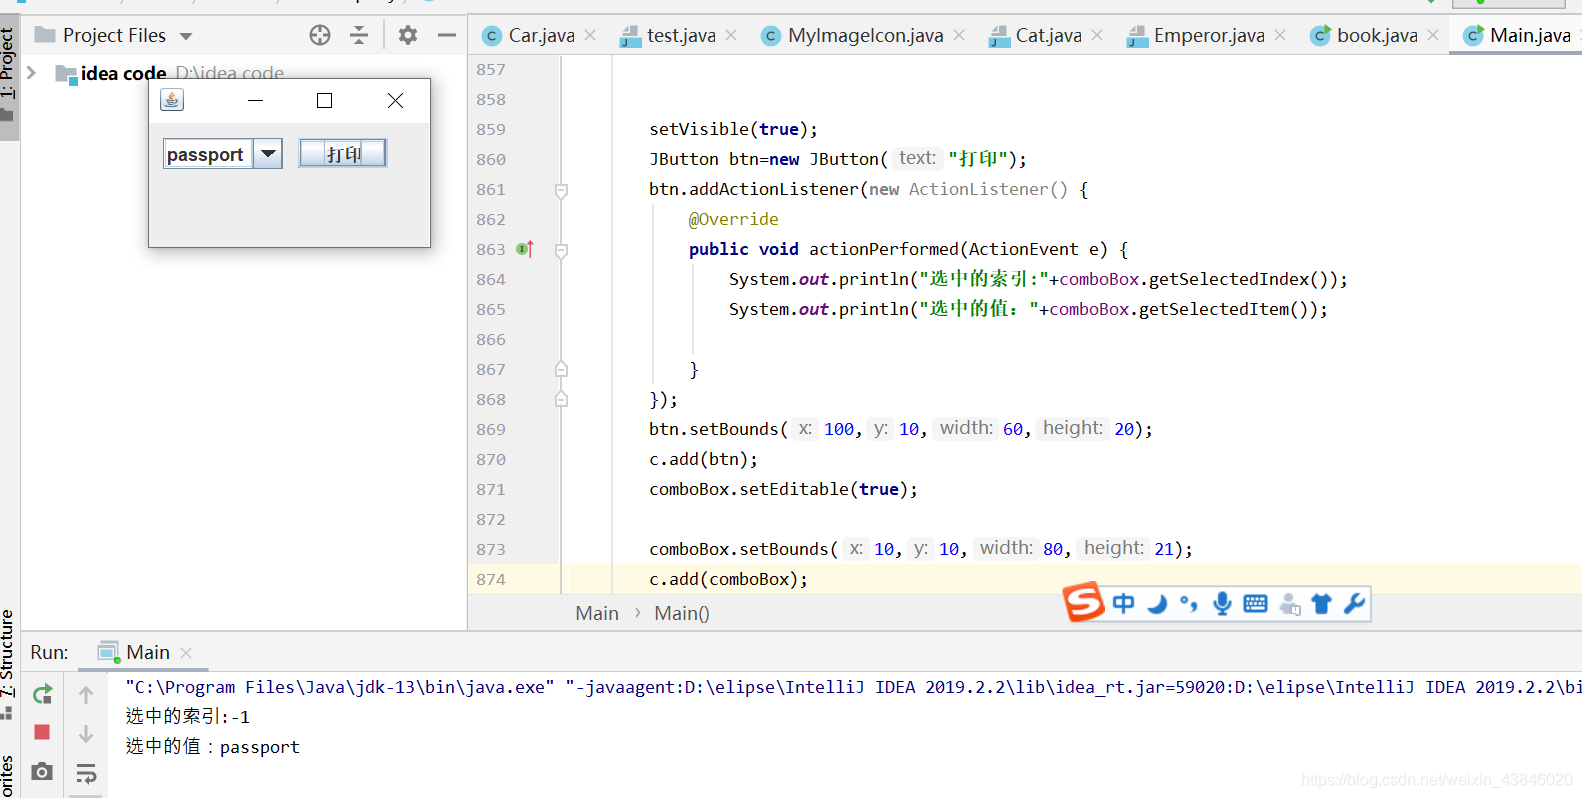Viewport: 1582px width, 798px height.
Task: Open the Sogou toolbox wrench icon
Action: [x=1354, y=603]
